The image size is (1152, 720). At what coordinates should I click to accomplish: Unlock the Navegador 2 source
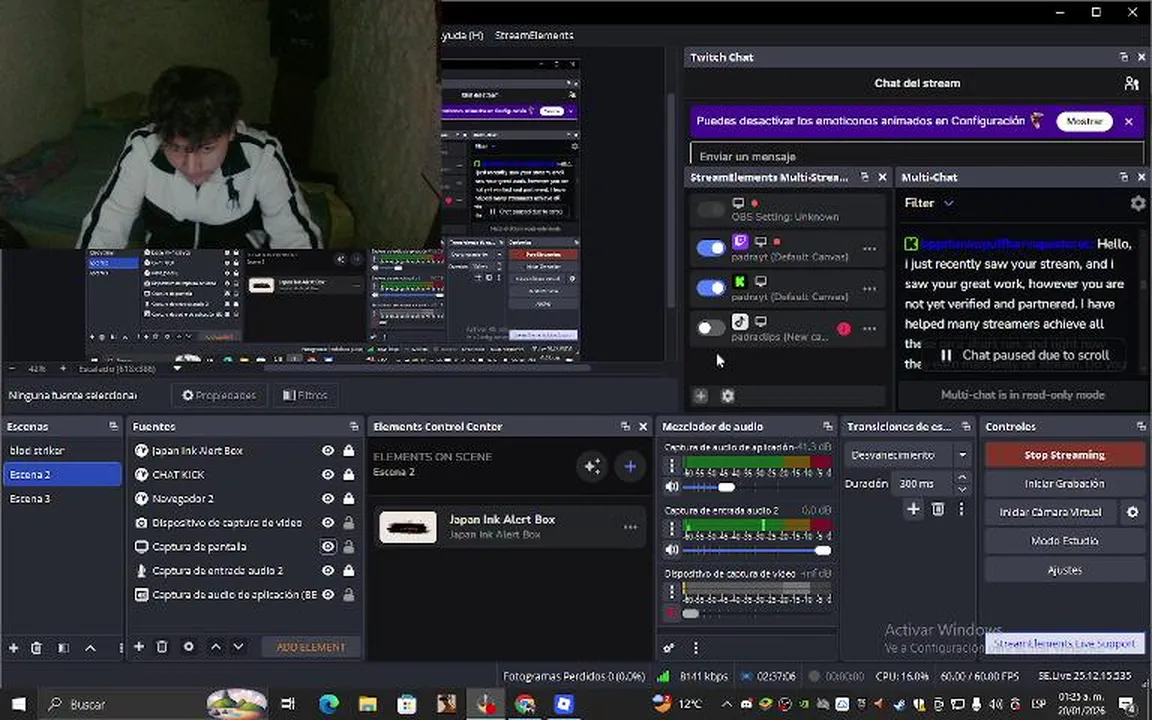coord(349,498)
